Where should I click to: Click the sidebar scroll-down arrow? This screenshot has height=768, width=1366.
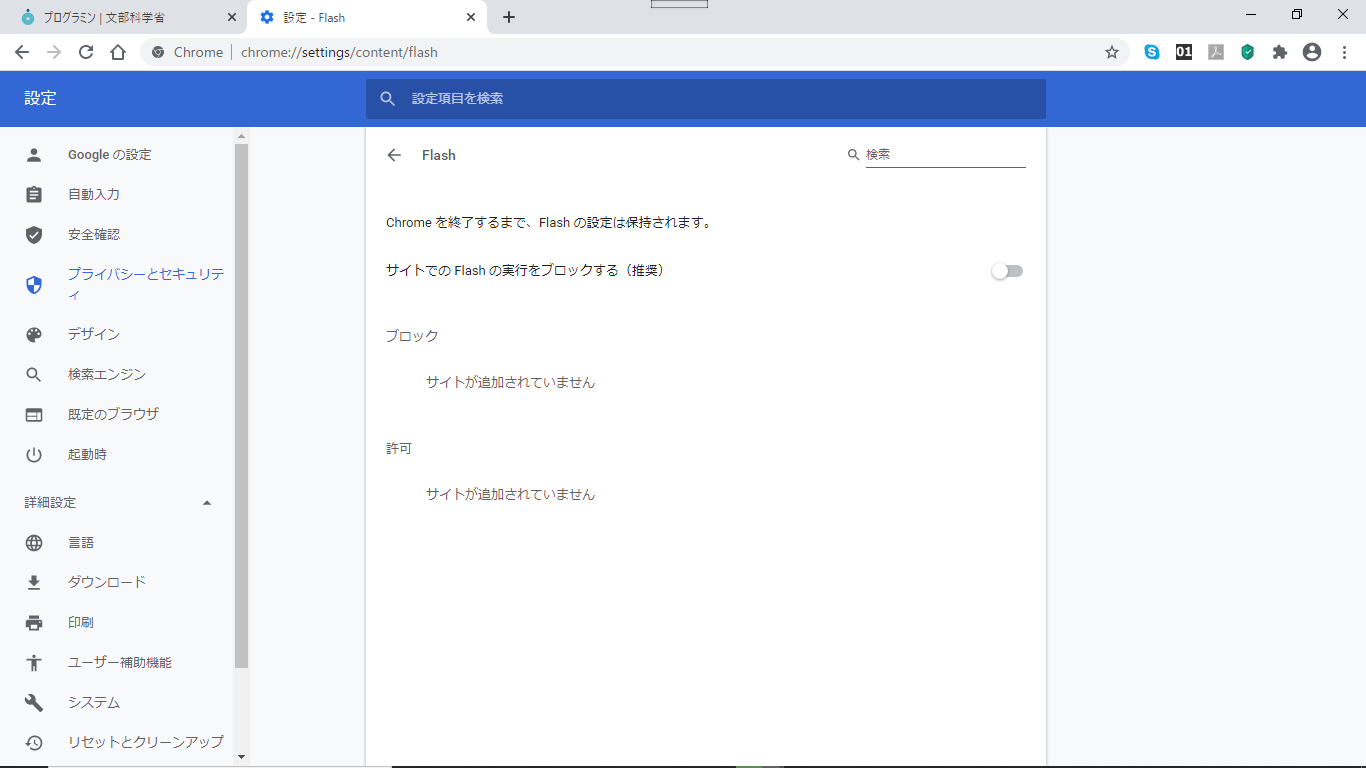241,758
